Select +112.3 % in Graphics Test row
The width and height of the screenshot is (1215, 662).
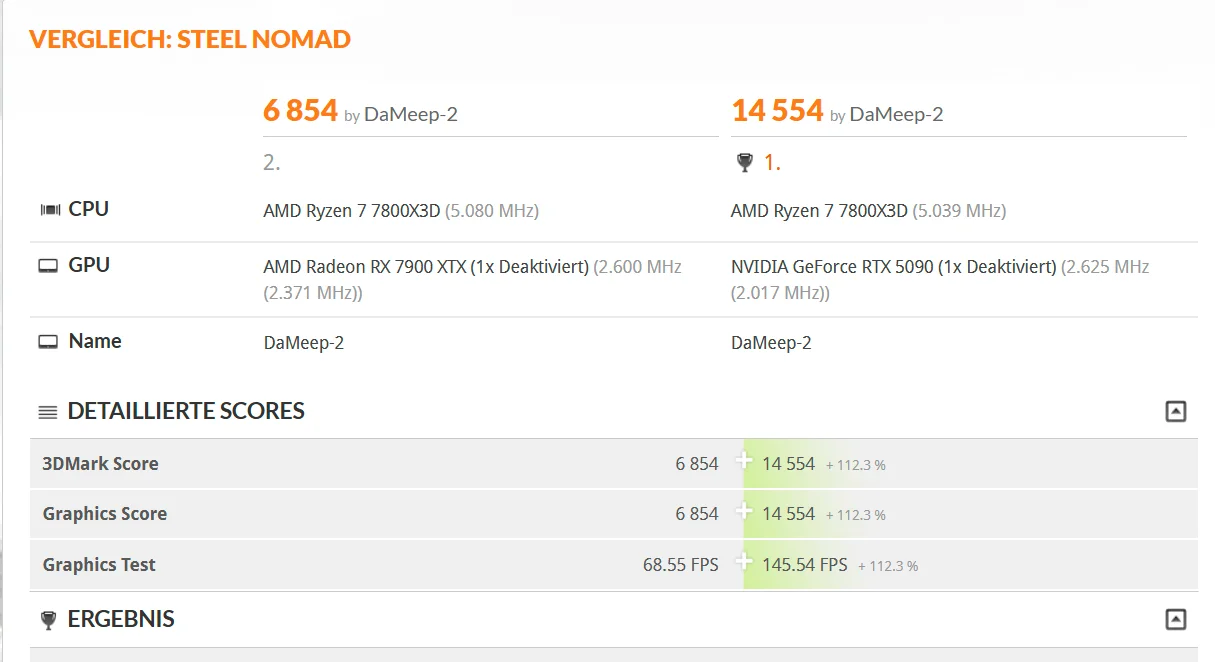pos(888,566)
